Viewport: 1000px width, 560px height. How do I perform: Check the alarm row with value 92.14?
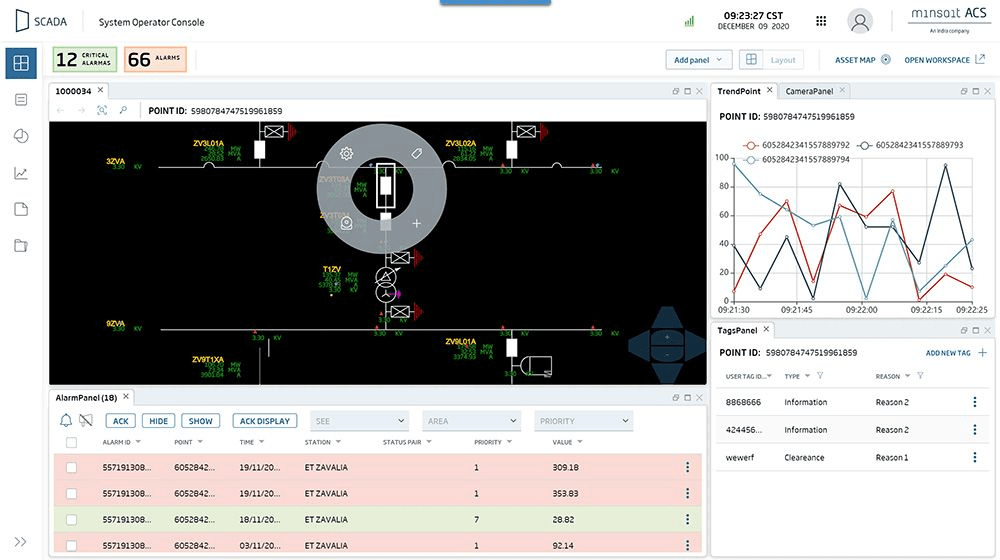(x=71, y=545)
